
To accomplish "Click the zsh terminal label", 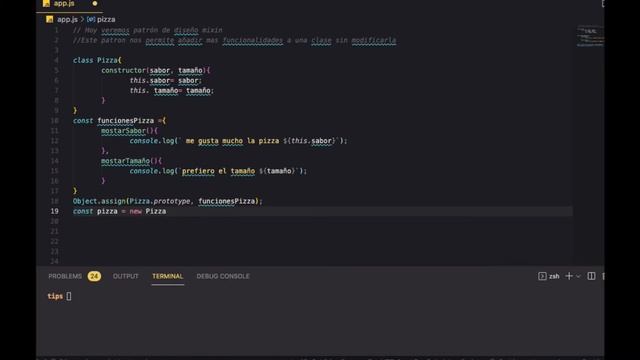I will click(554, 276).
